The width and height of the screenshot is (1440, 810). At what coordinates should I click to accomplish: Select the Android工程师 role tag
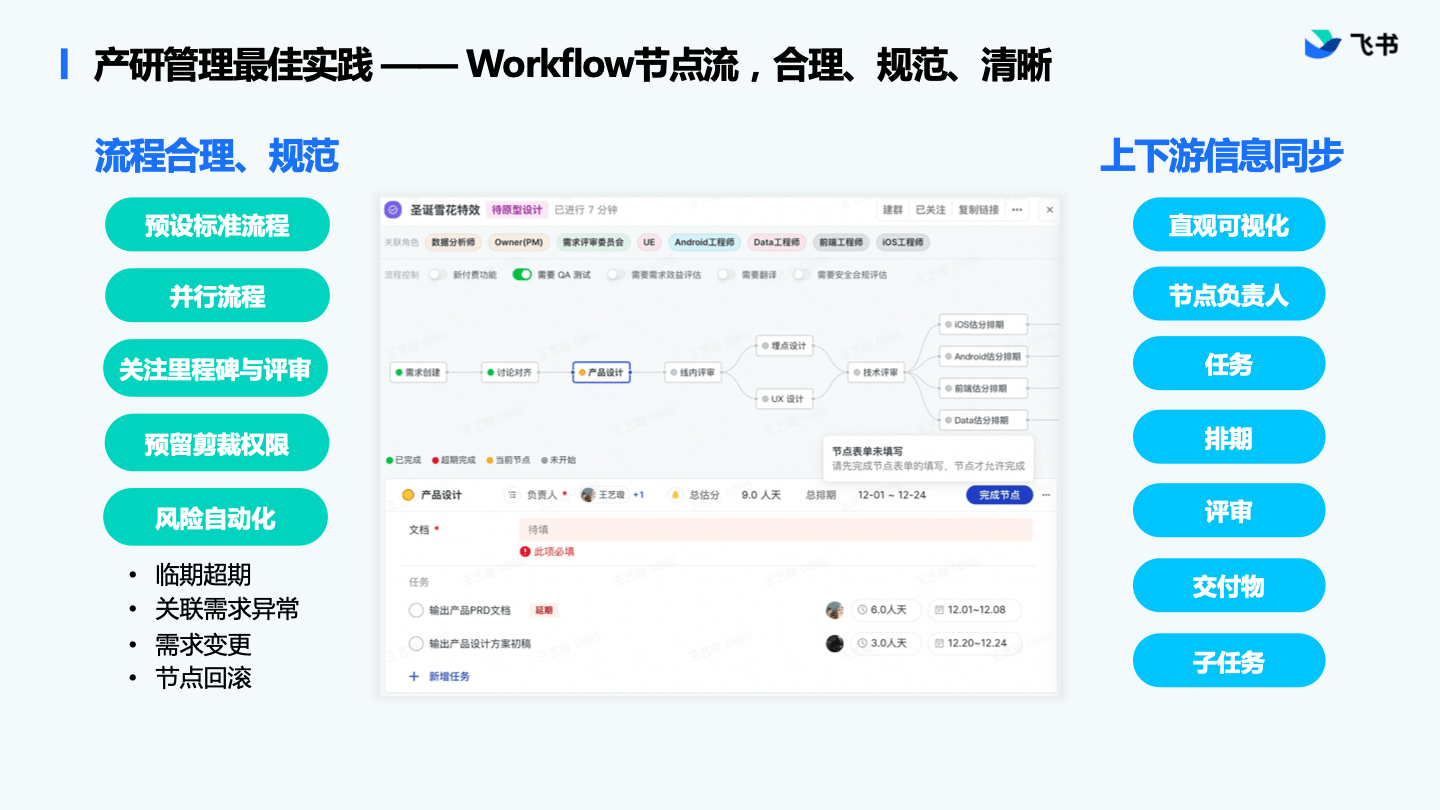coord(704,242)
